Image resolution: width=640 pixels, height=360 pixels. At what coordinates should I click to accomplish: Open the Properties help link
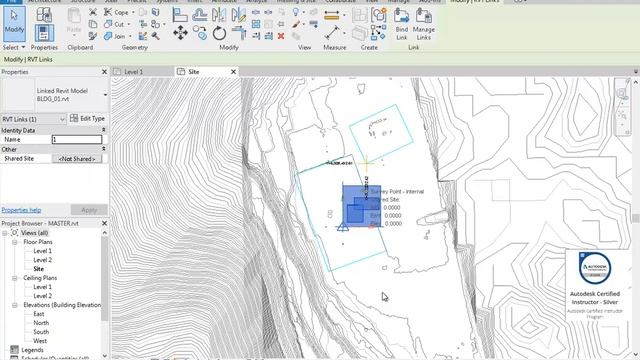tap(21, 210)
